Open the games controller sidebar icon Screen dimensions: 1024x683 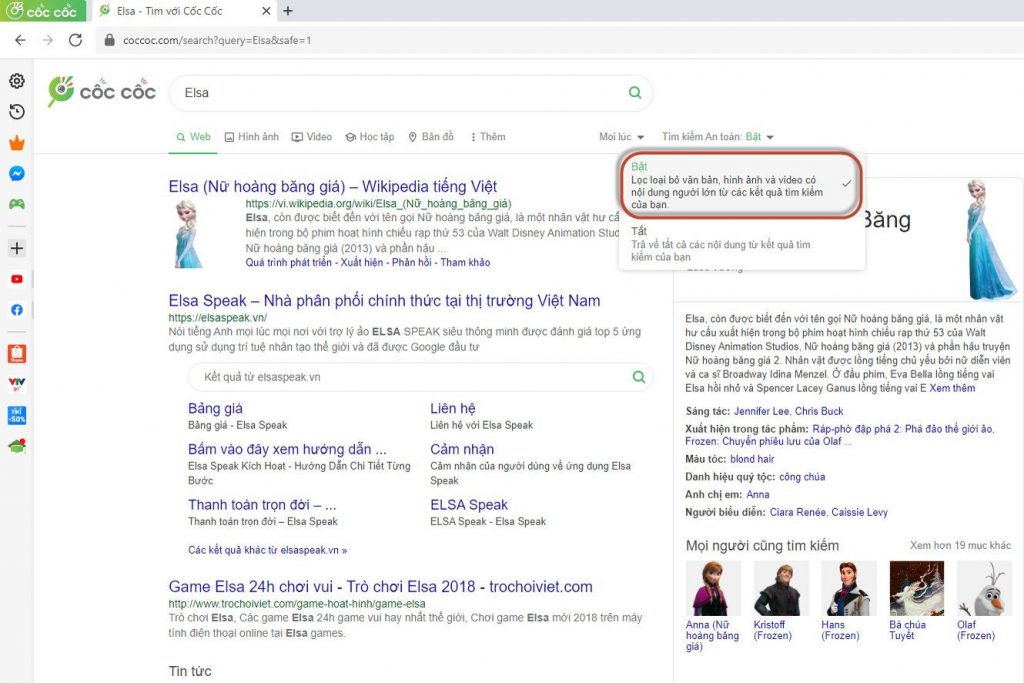pyautogui.click(x=17, y=204)
